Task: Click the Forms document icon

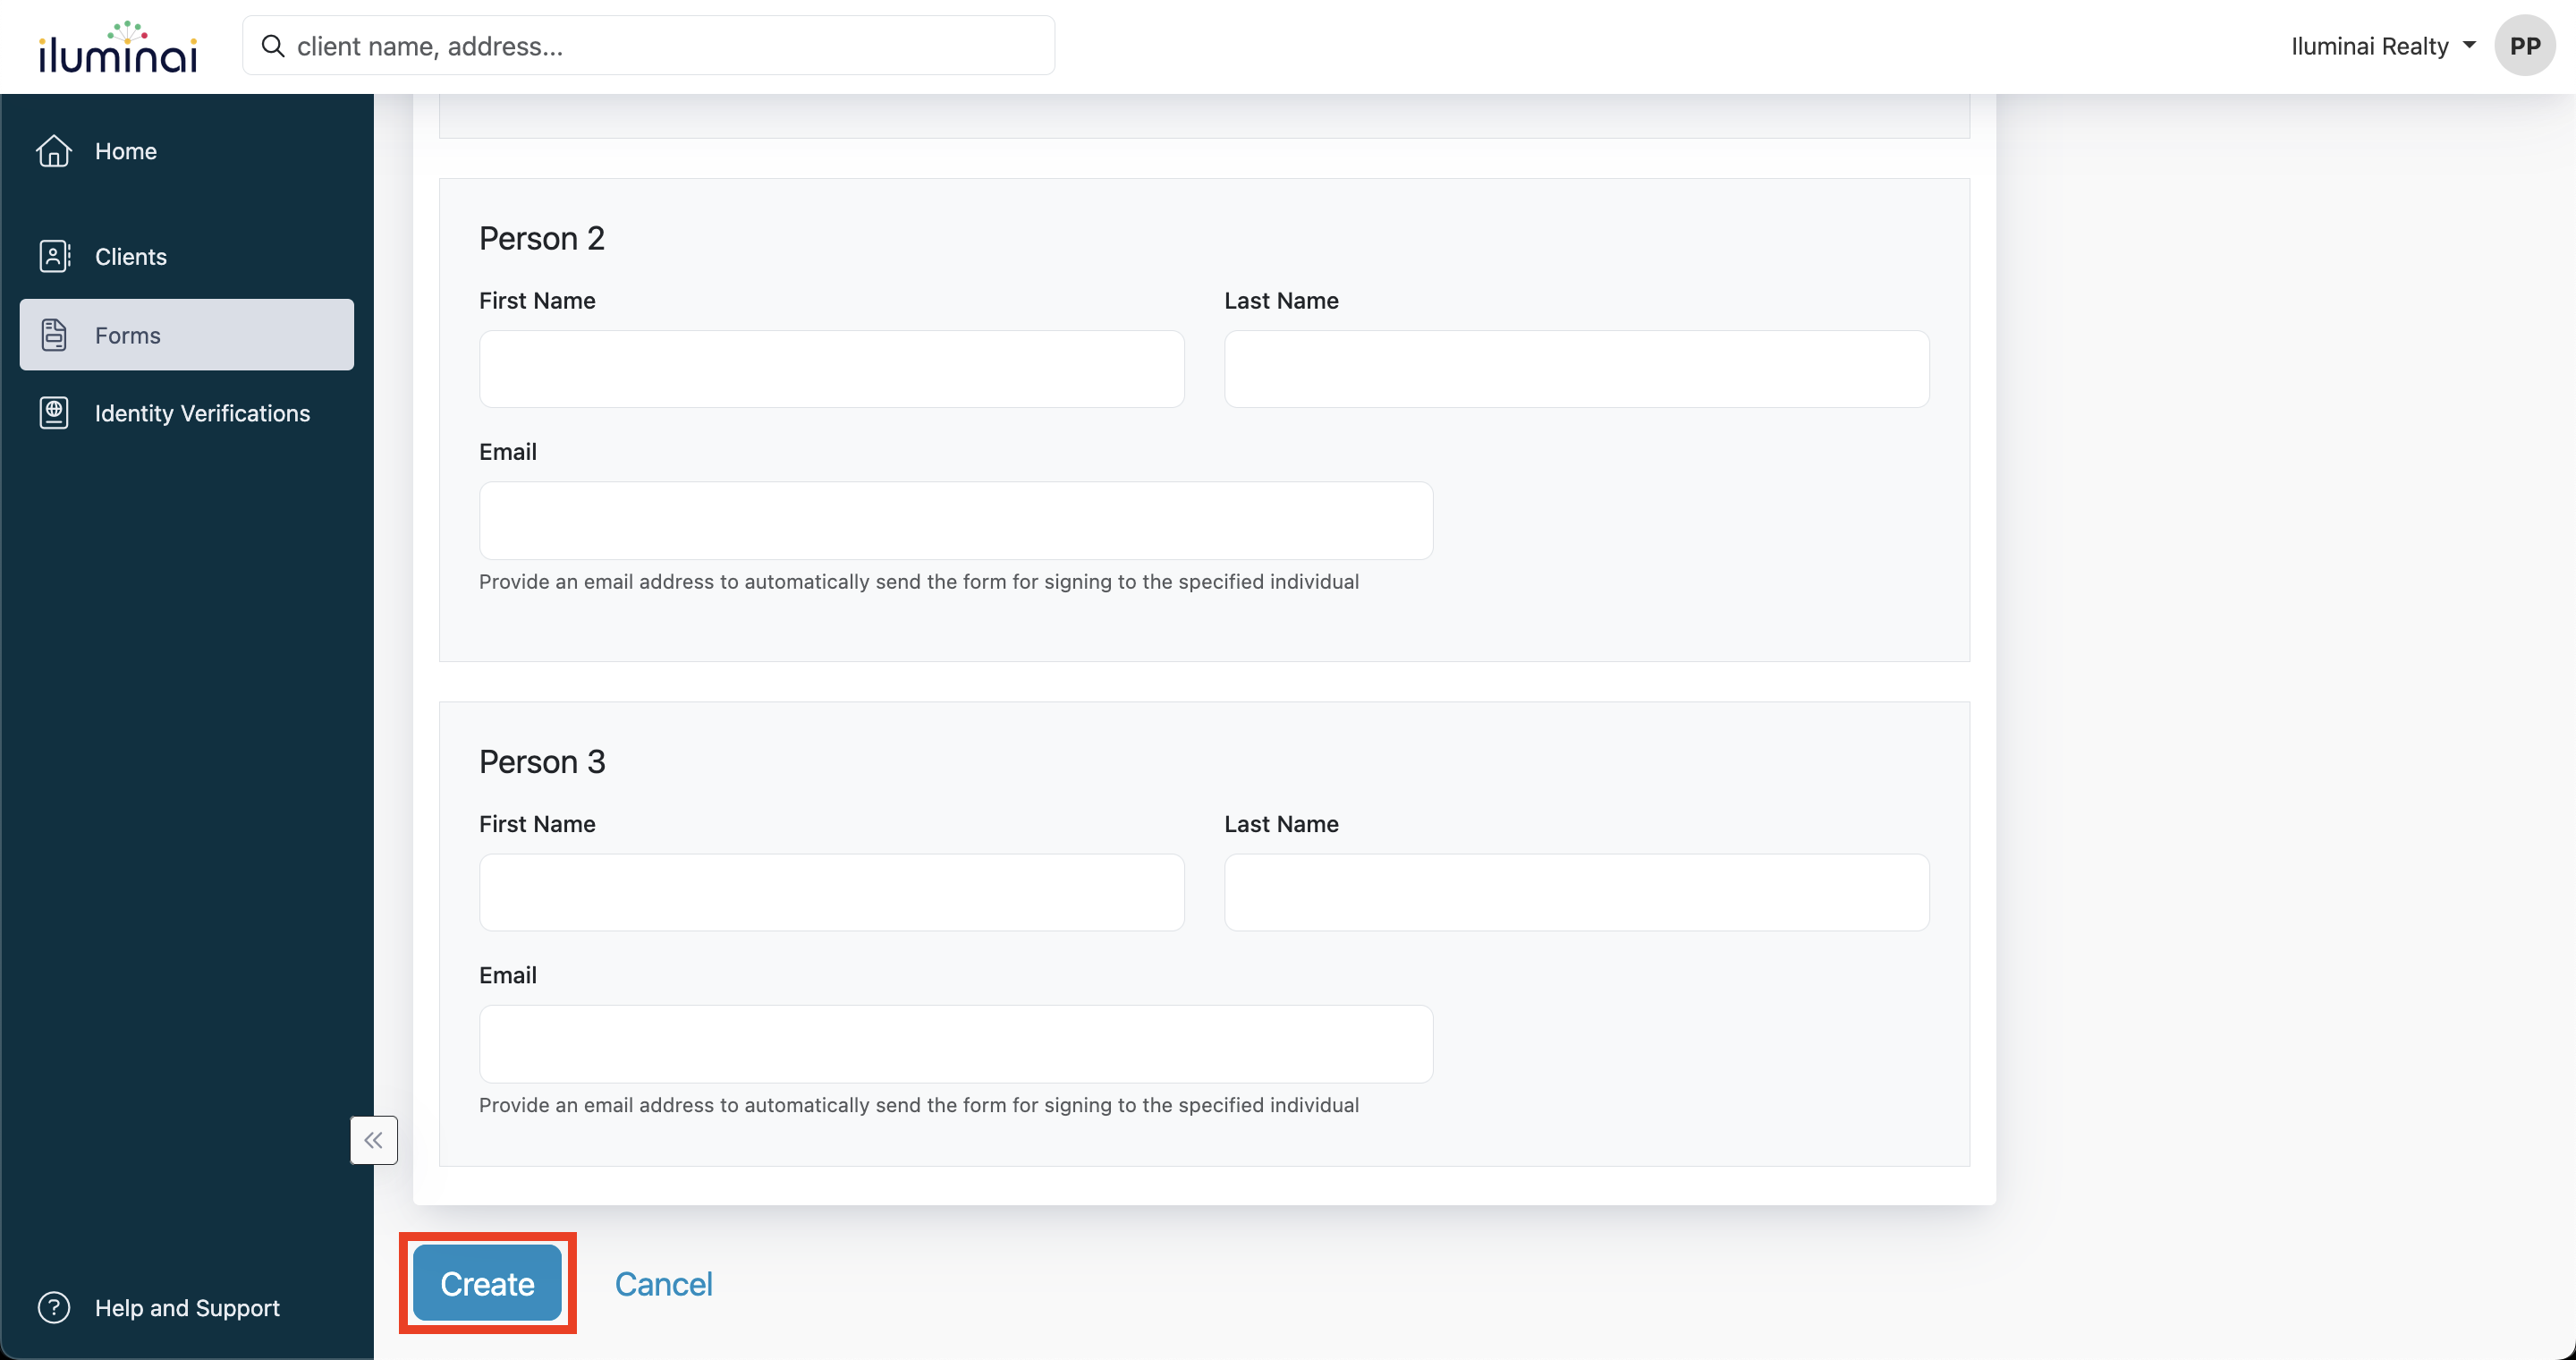Action: coord(54,335)
